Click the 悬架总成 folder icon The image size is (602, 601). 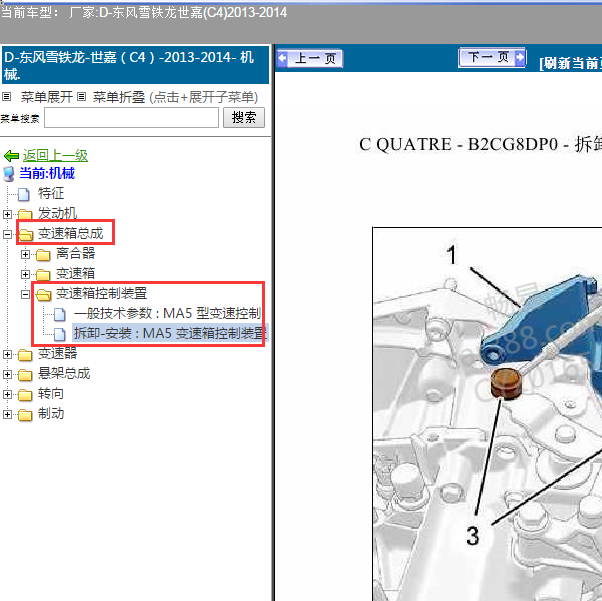(x=25, y=374)
